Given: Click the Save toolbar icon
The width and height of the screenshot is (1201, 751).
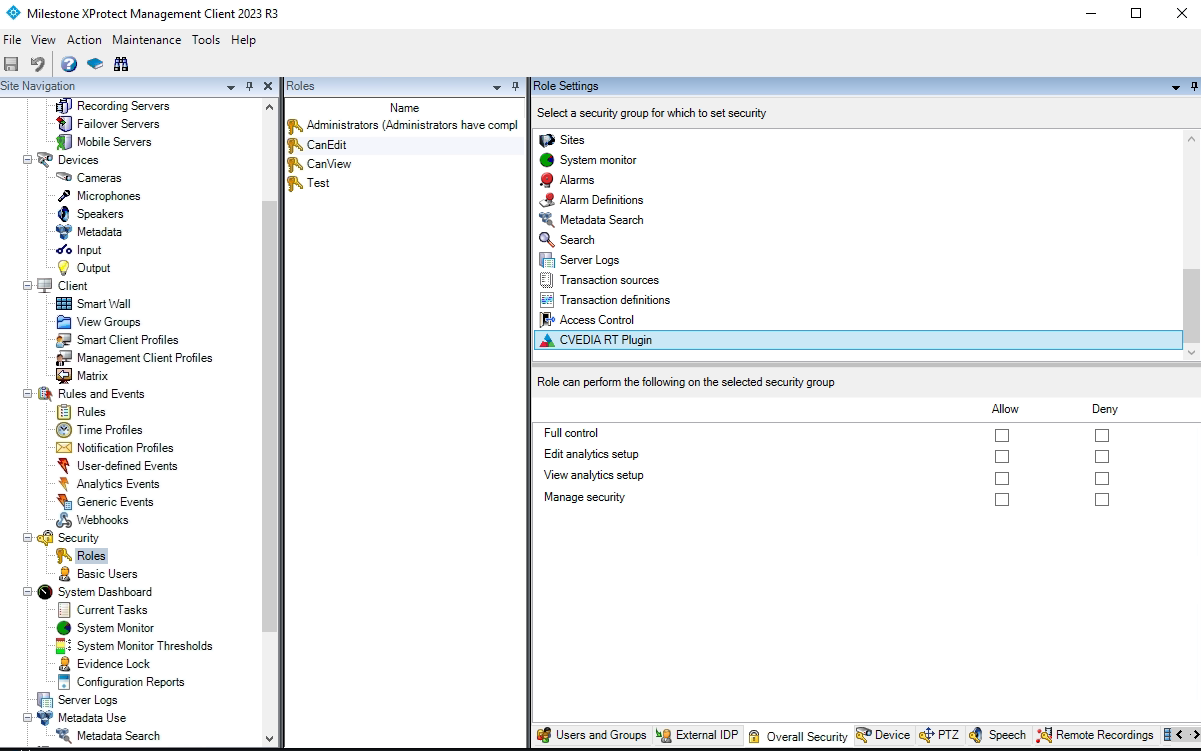Looking at the screenshot, I should [12, 64].
